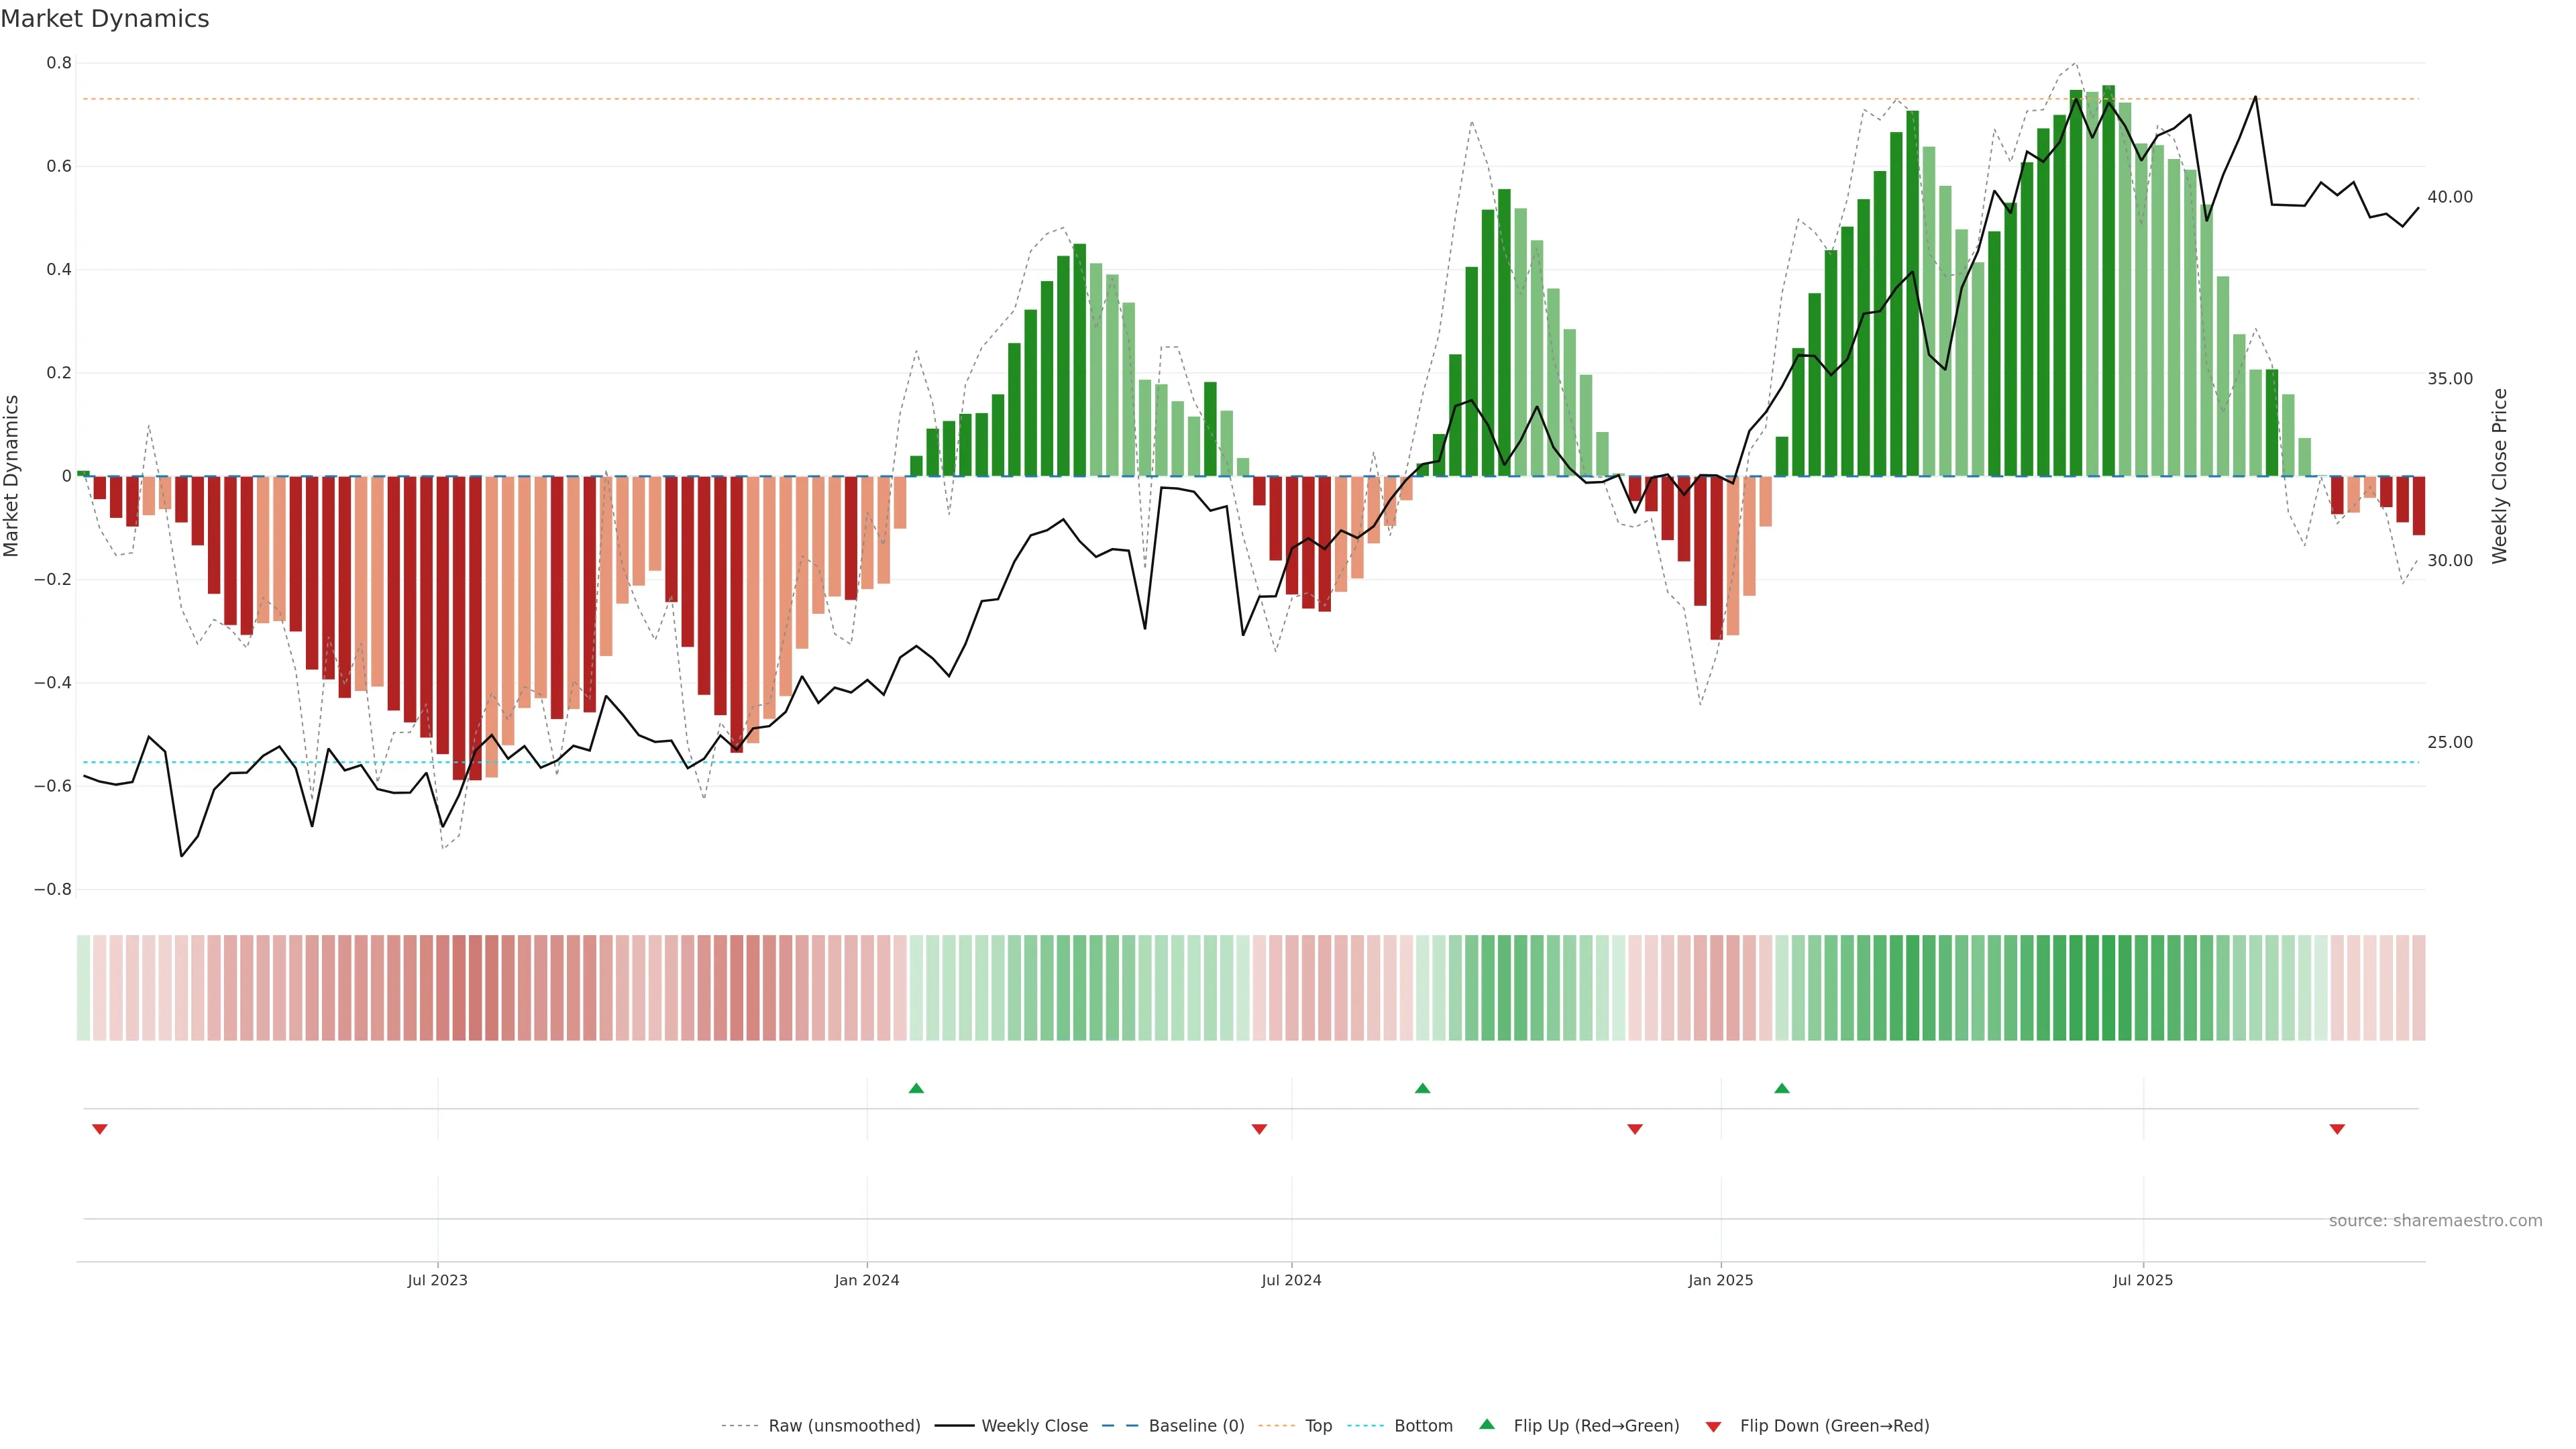
Task: Click the flip-up triangle after Jul 2024
Action: tap(1422, 1088)
